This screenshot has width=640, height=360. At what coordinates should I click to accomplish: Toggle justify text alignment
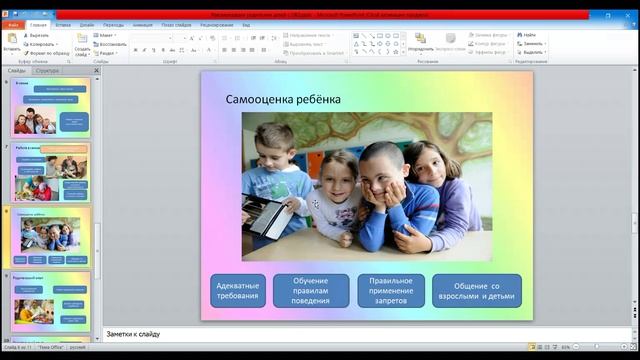[252, 50]
